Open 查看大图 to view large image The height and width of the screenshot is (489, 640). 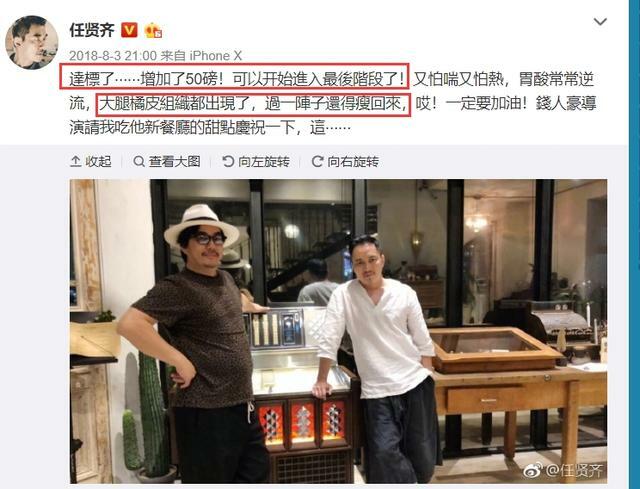(167, 162)
